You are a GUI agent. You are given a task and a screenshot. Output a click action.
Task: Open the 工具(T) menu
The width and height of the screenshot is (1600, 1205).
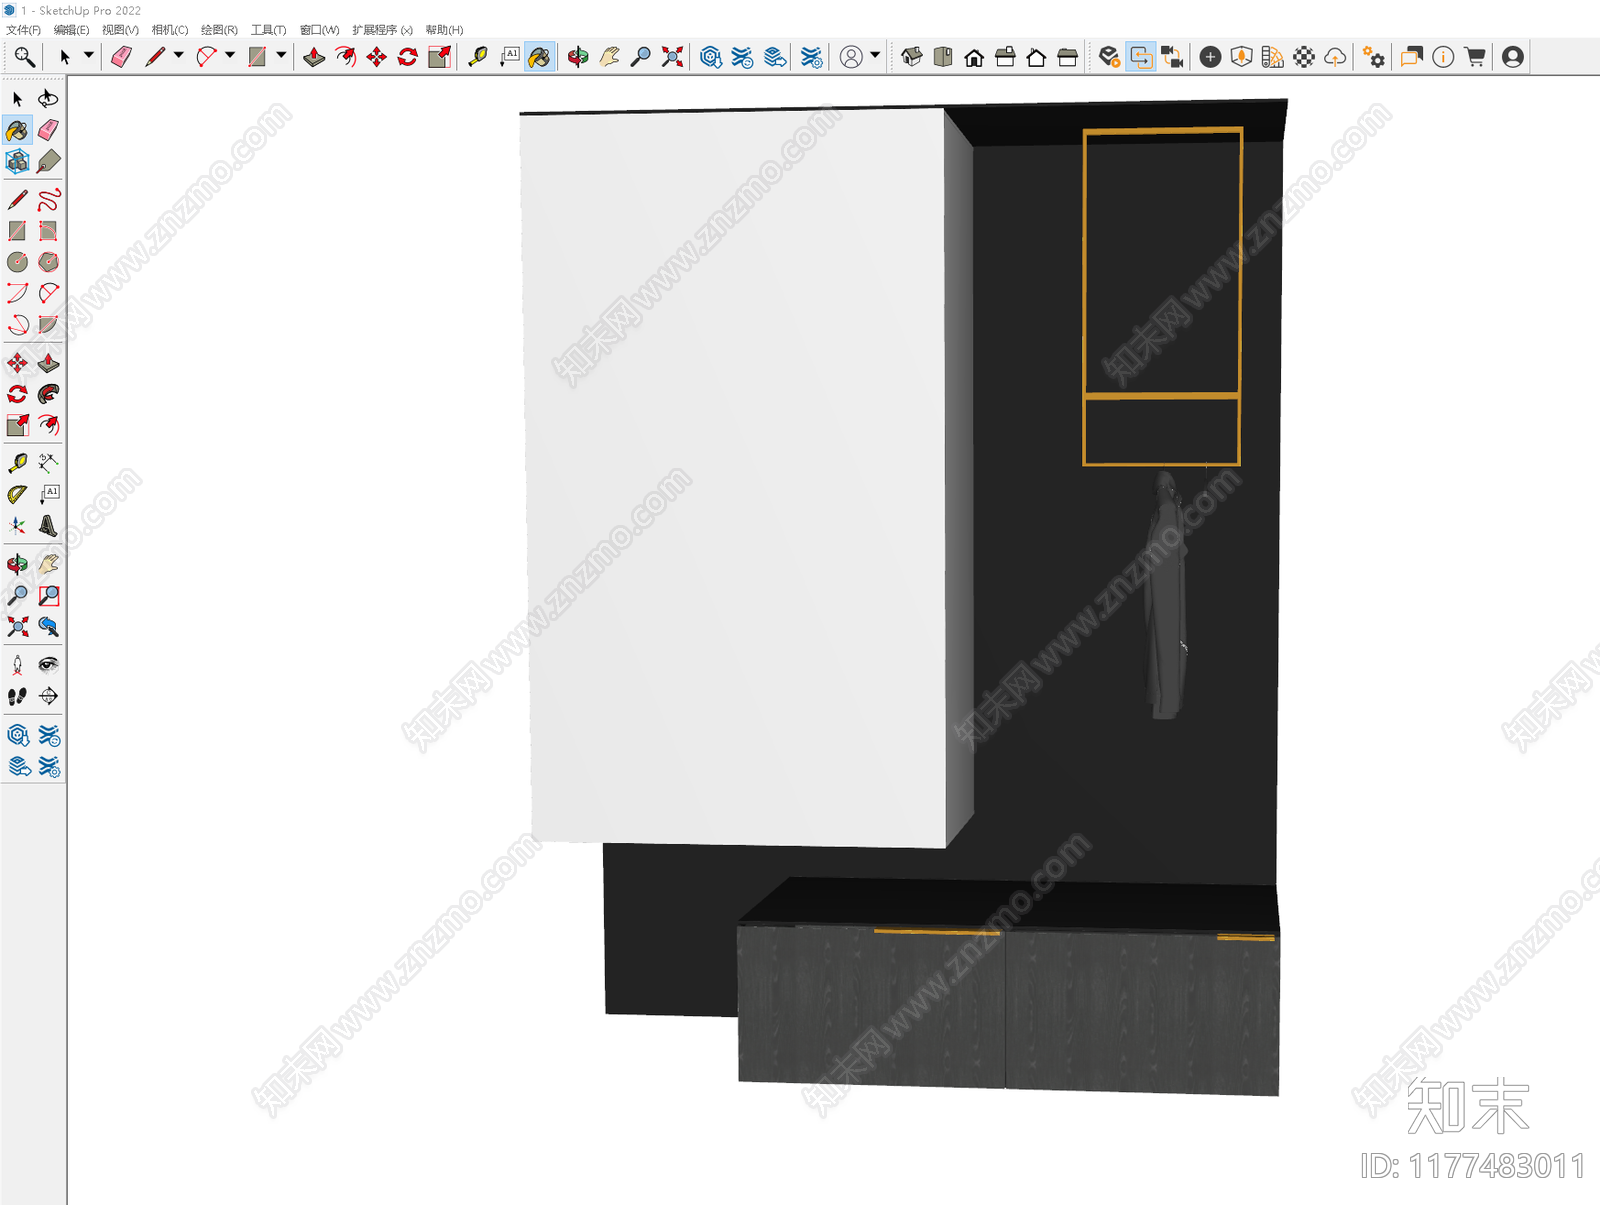(x=268, y=30)
